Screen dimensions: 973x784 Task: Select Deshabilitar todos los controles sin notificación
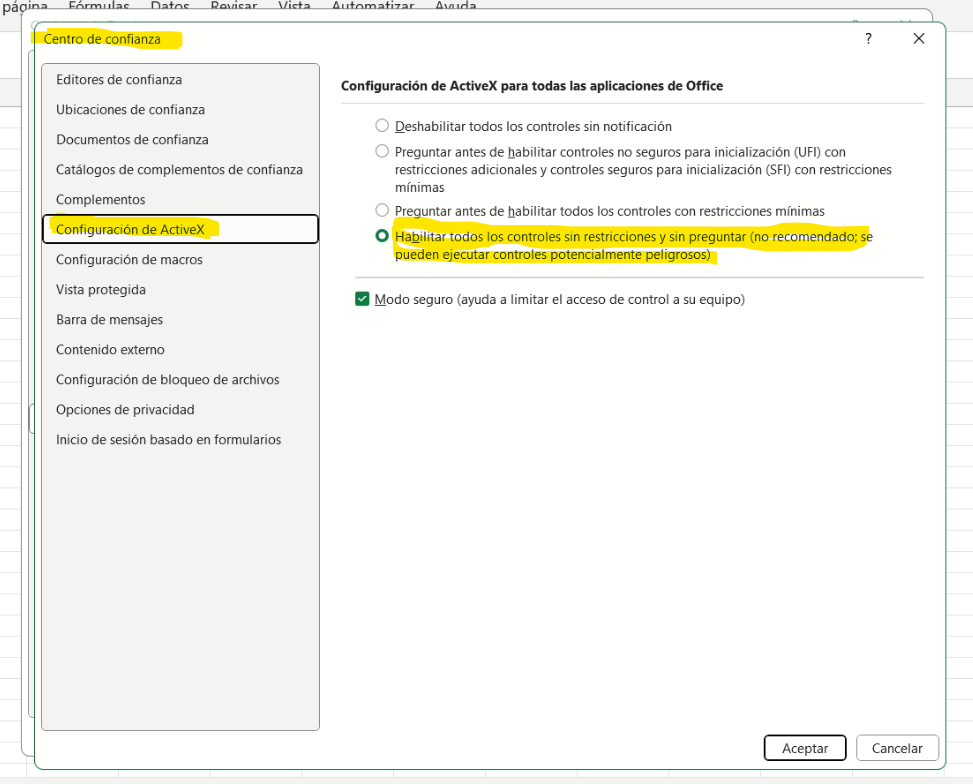click(x=382, y=126)
